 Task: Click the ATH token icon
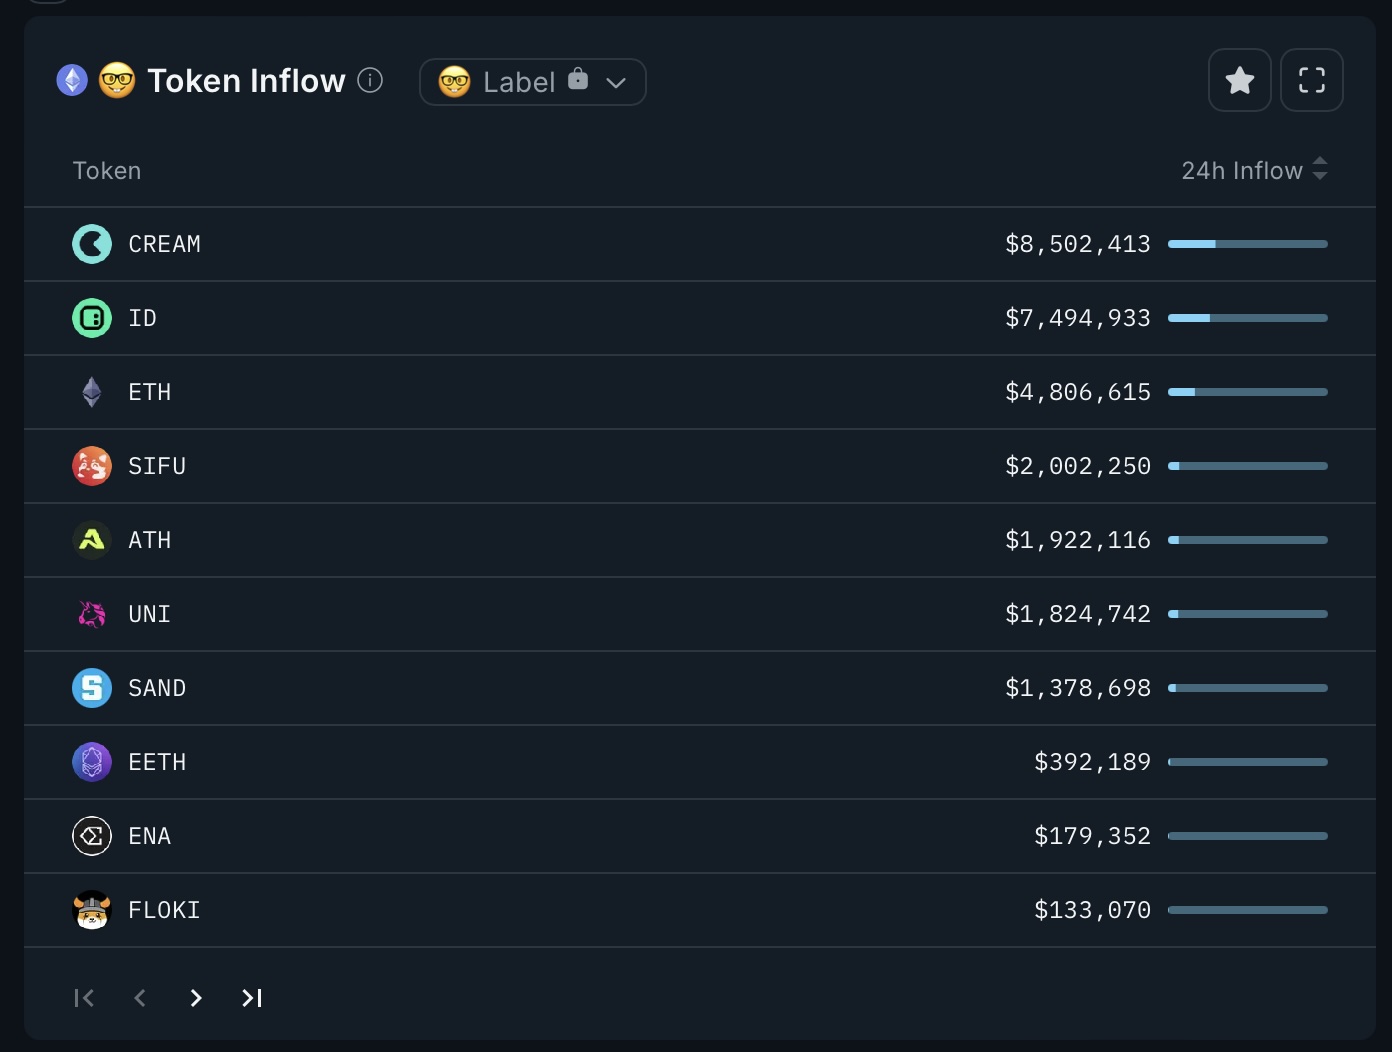(92, 540)
